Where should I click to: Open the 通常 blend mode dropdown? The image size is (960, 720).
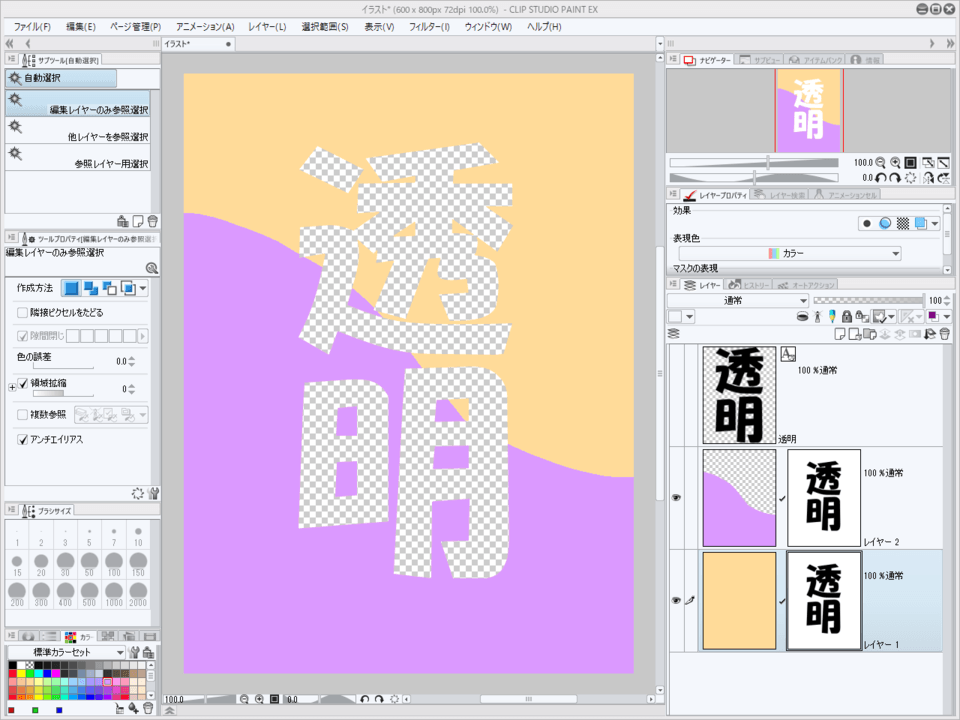(738, 300)
